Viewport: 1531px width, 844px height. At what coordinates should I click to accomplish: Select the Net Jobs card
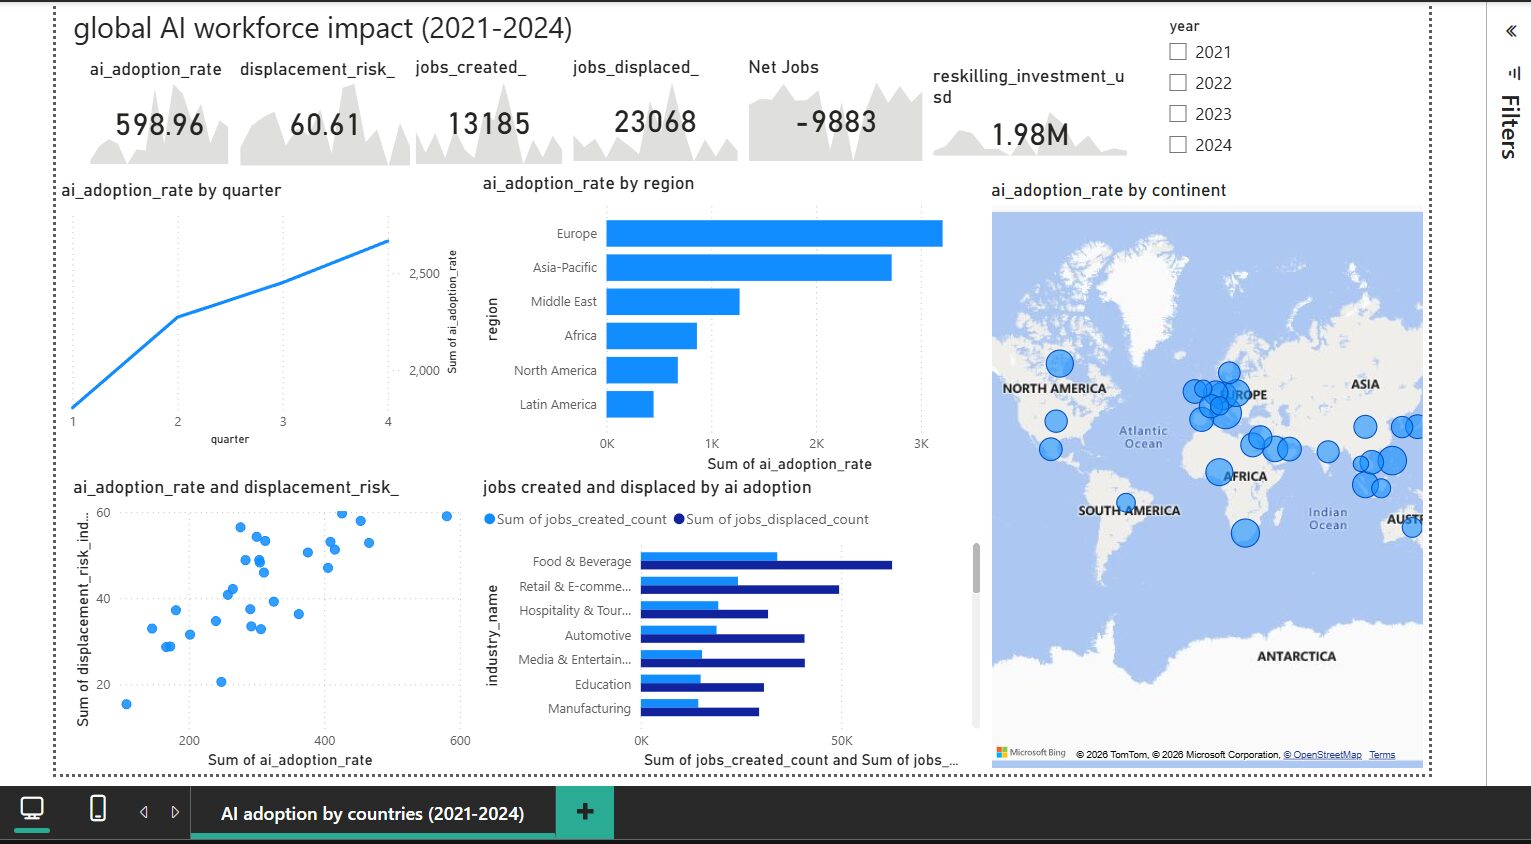tap(835, 108)
